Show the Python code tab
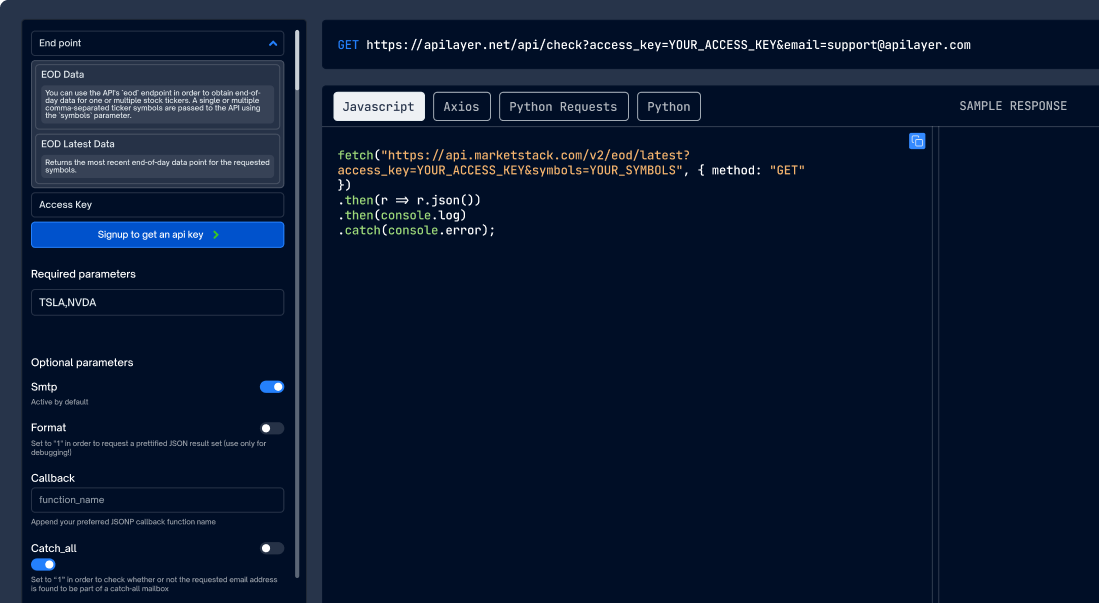The height and width of the screenshot is (603, 1099). coord(669,107)
